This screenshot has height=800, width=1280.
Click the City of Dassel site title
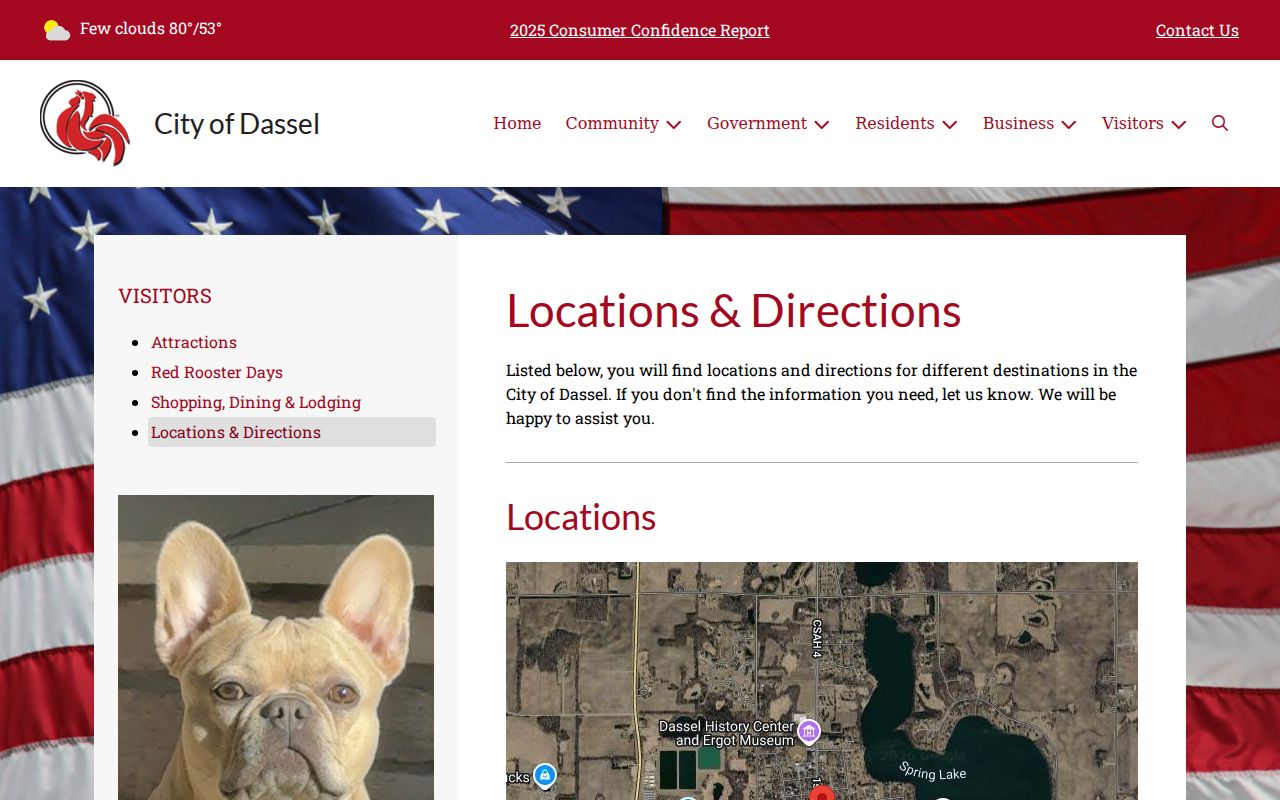237,123
